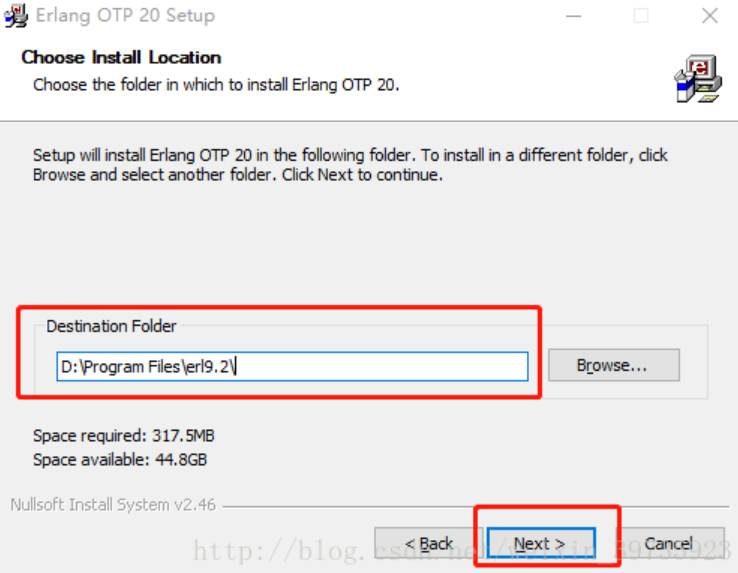Cancel the Erlang installation

(x=668, y=543)
